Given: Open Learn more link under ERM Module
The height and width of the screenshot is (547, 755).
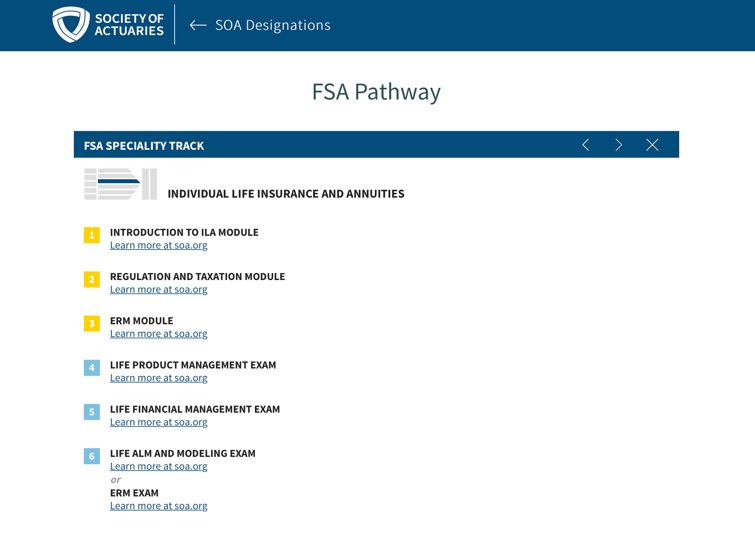Looking at the screenshot, I should click(158, 334).
